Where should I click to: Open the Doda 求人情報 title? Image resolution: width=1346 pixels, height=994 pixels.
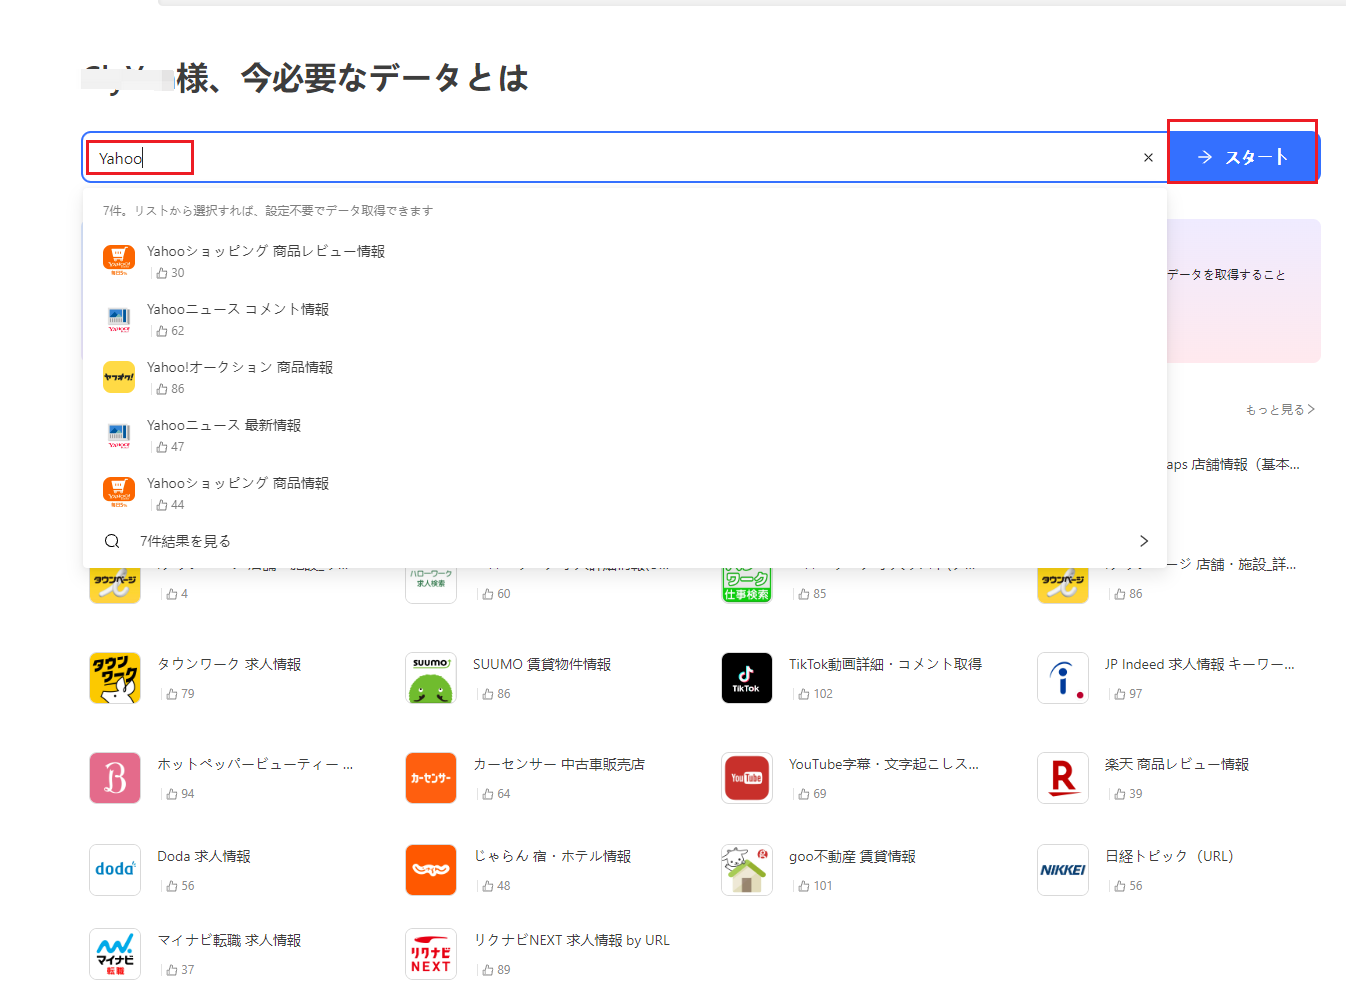pyautogui.click(x=204, y=856)
